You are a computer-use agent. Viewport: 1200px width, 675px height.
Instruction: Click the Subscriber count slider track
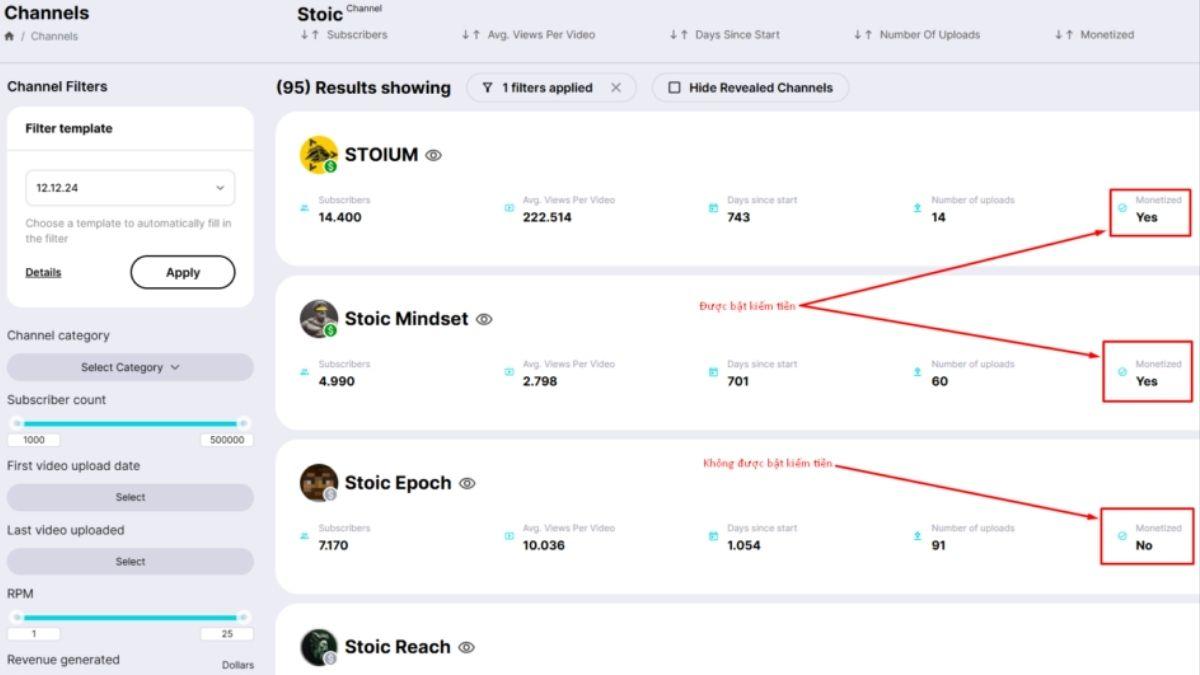coord(130,423)
